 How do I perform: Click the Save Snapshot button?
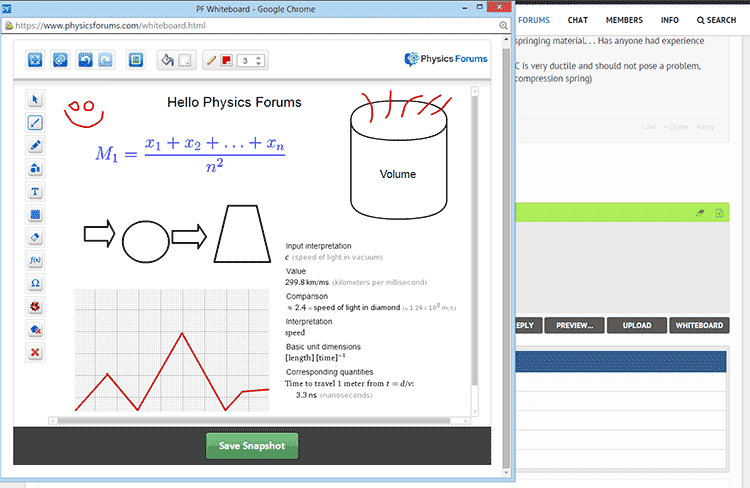[252, 446]
